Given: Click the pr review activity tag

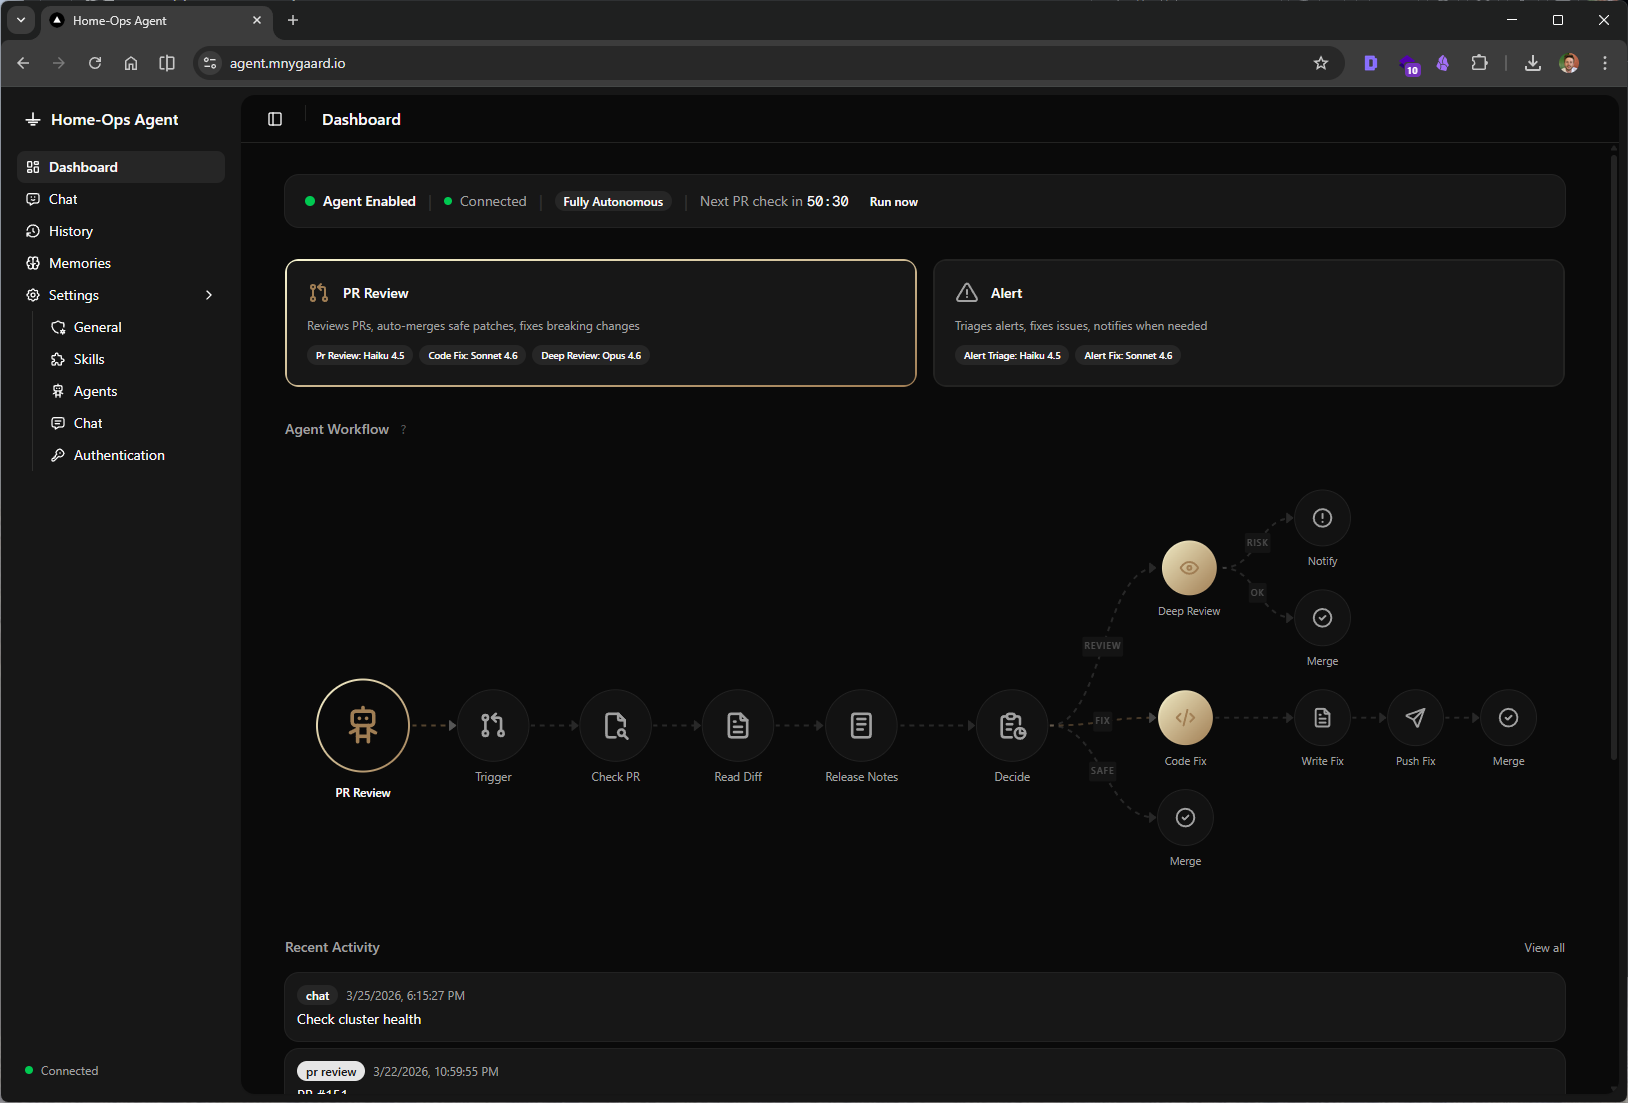Looking at the screenshot, I should [331, 1072].
